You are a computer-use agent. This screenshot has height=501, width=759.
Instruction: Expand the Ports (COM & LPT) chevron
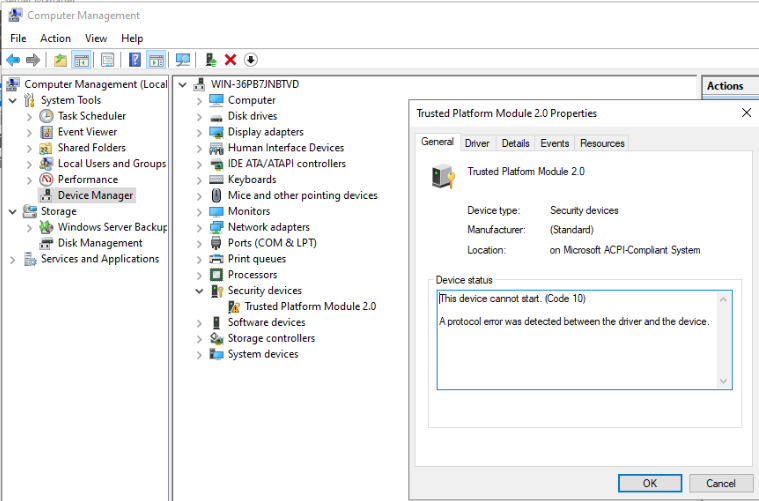coord(199,244)
